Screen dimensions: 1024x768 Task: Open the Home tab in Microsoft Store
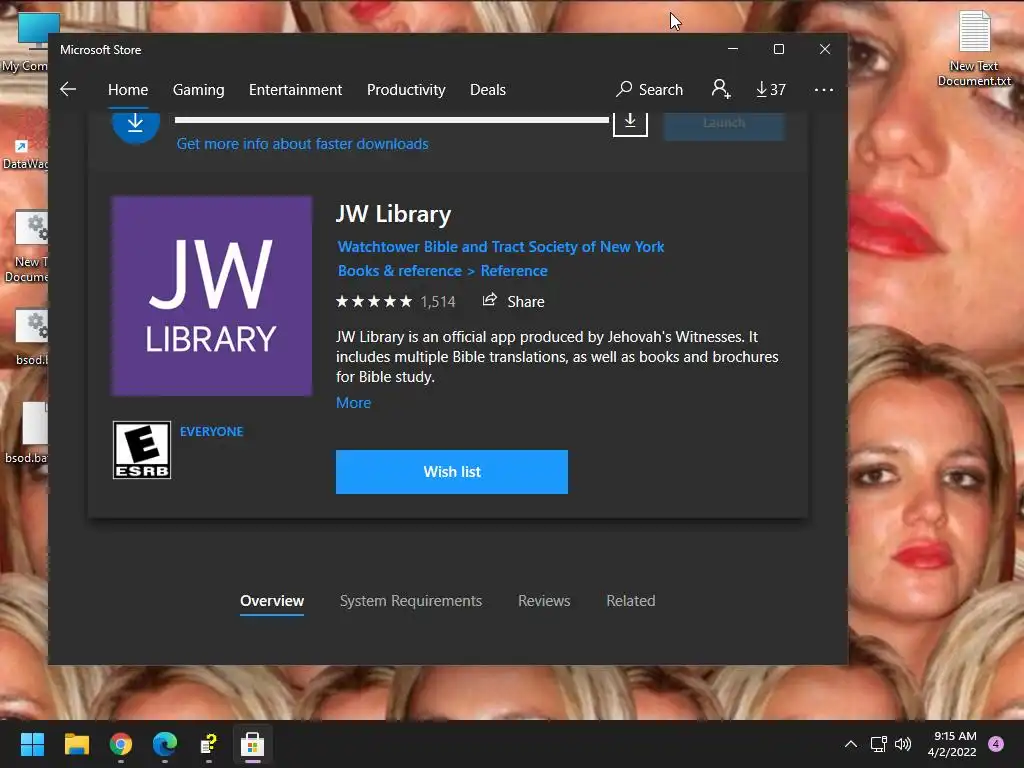[128, 89]
